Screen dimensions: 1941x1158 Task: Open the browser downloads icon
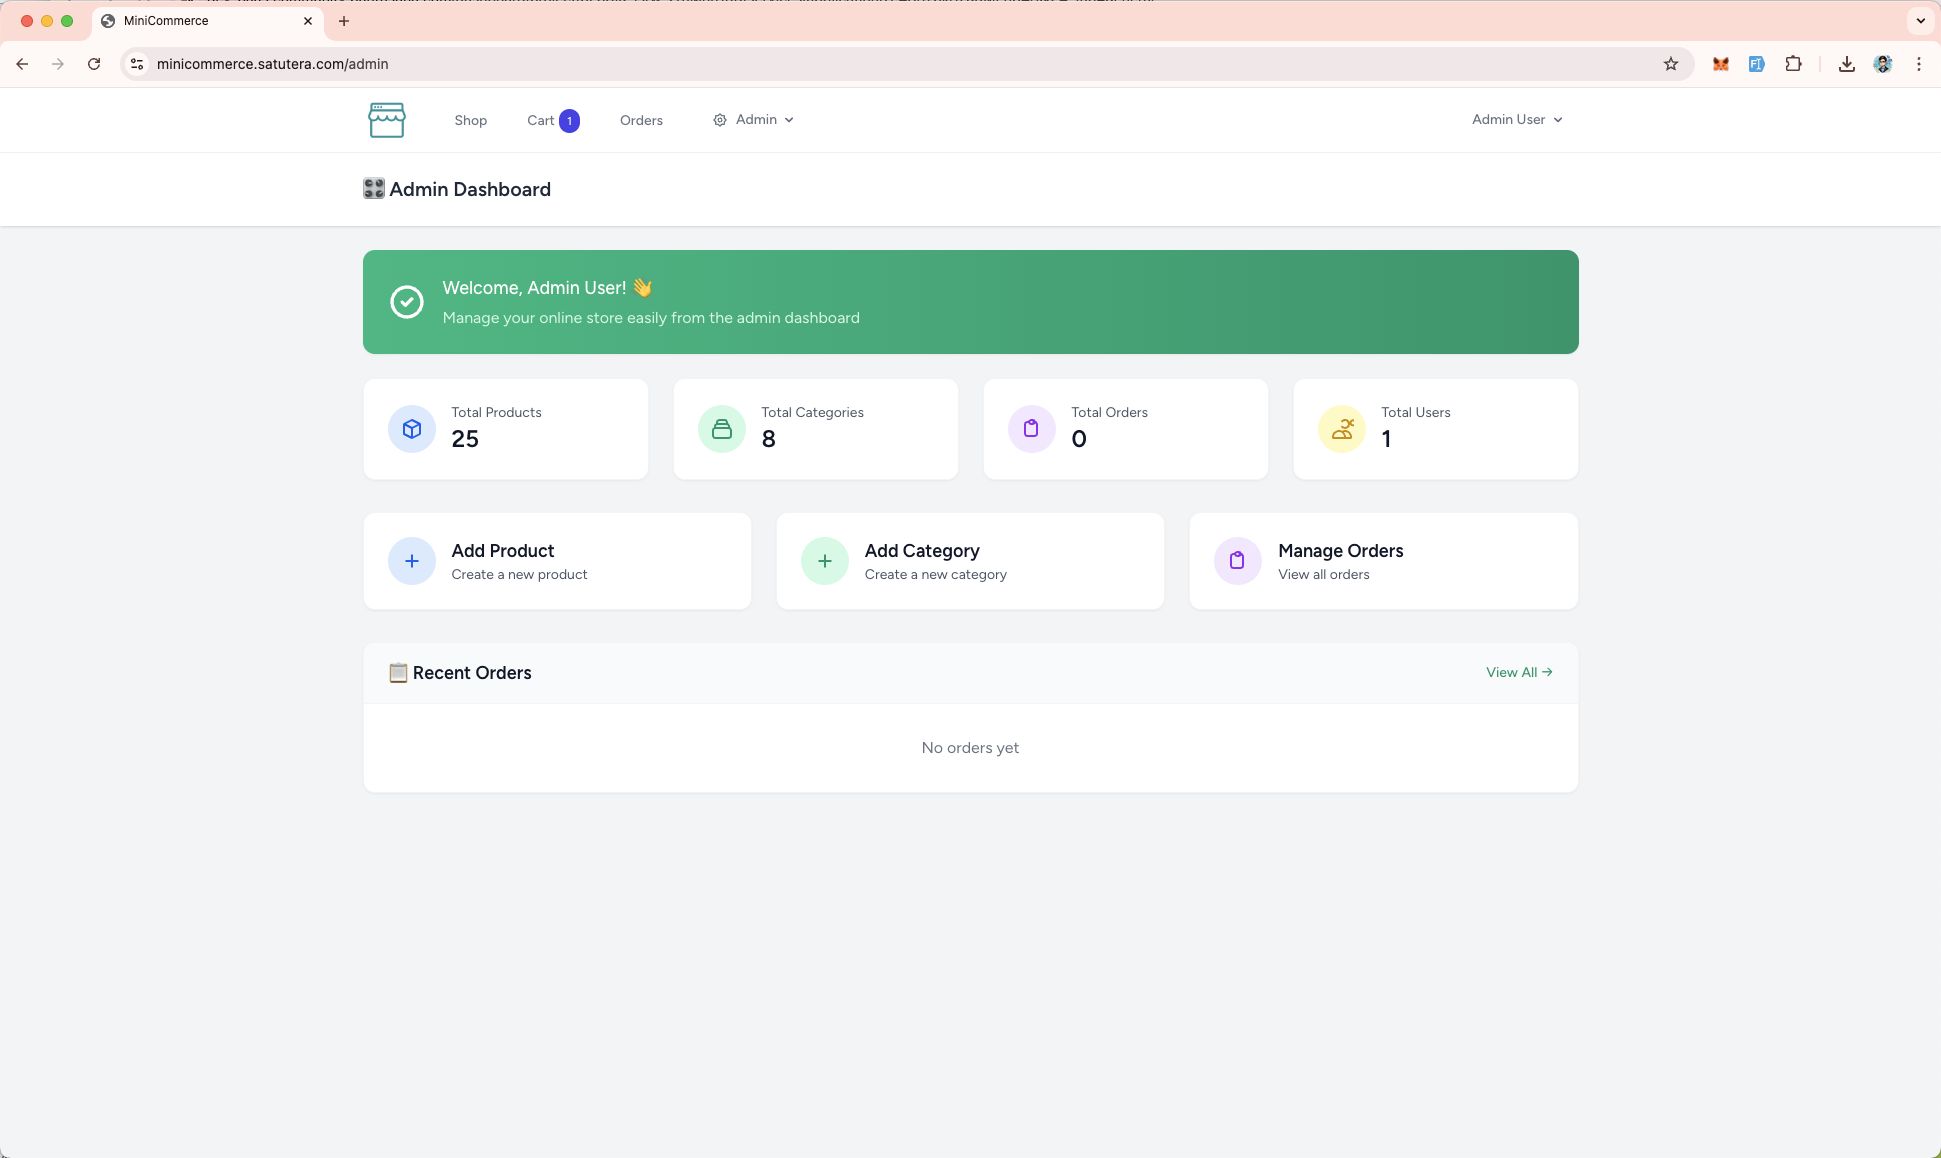point(1846,64)
